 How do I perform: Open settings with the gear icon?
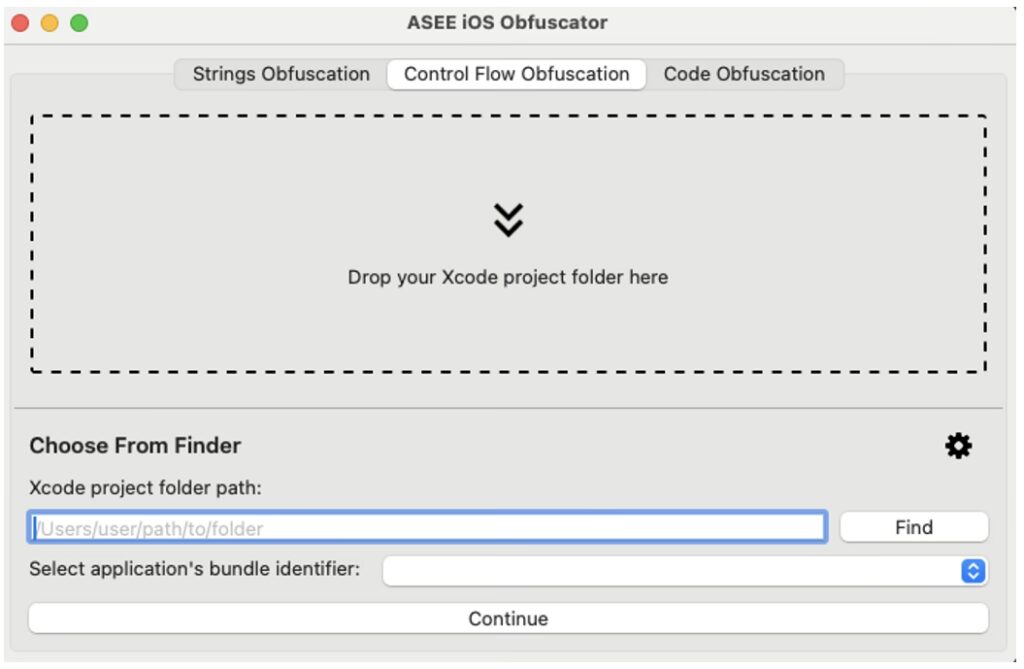tap(958, 446)
